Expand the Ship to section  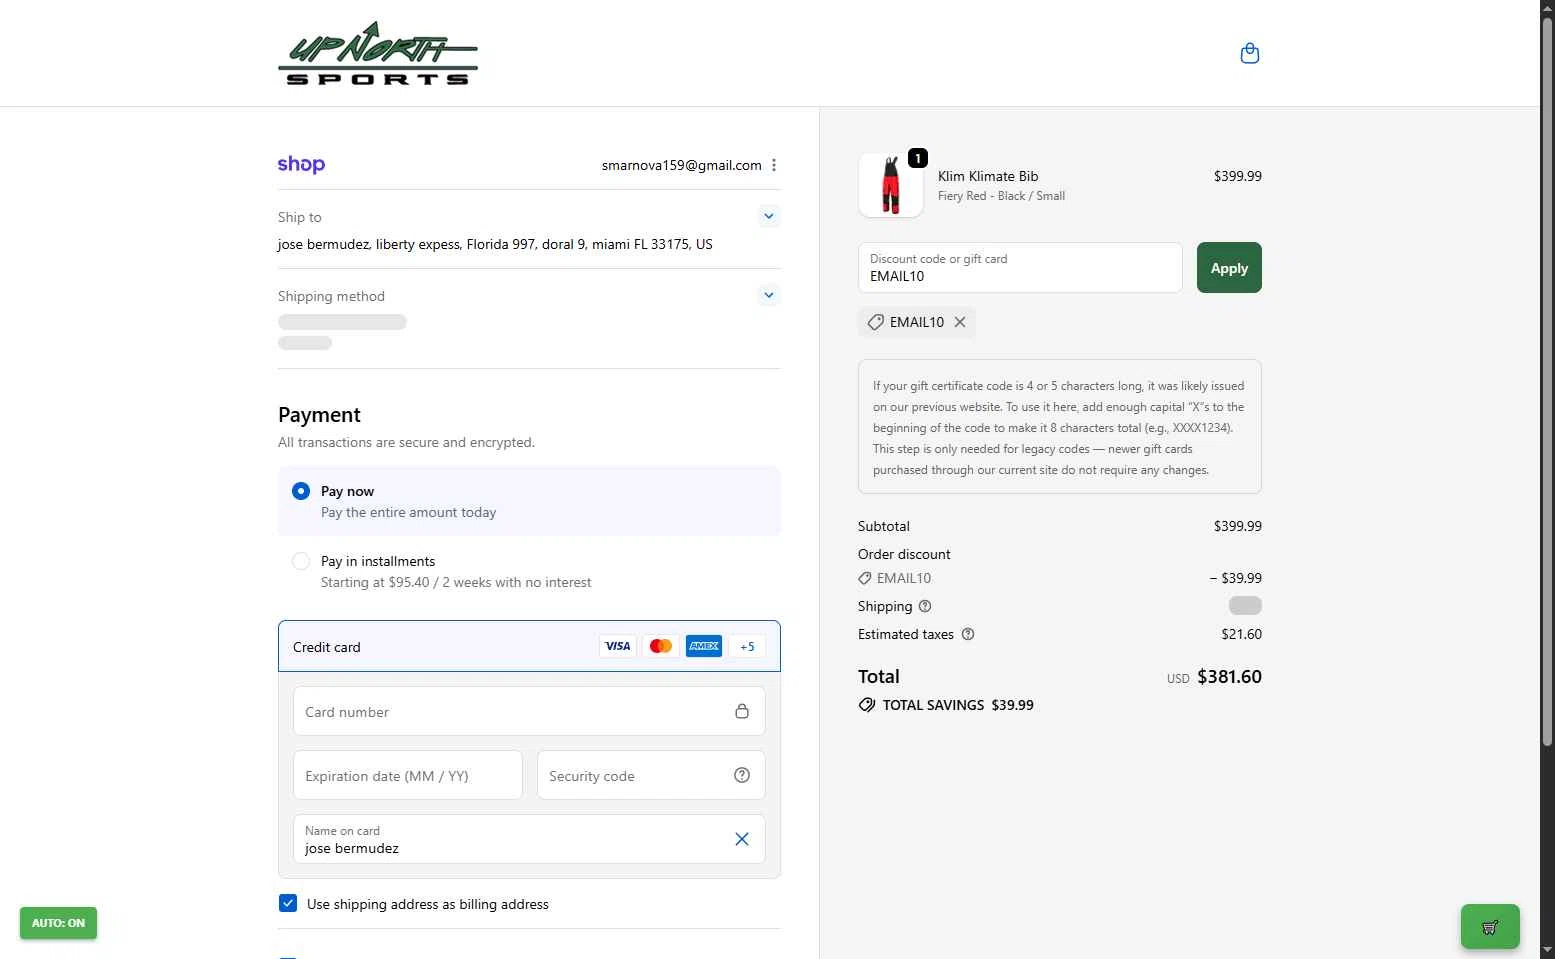pos(768,216)
